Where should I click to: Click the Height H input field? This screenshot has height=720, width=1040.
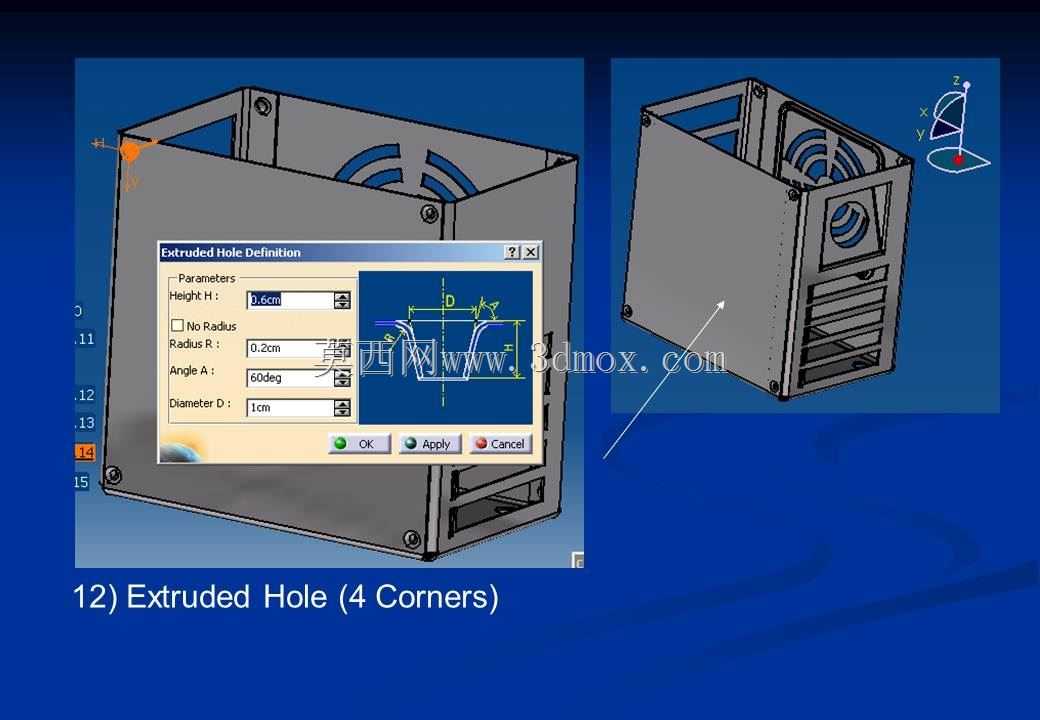tap(290, 300)
